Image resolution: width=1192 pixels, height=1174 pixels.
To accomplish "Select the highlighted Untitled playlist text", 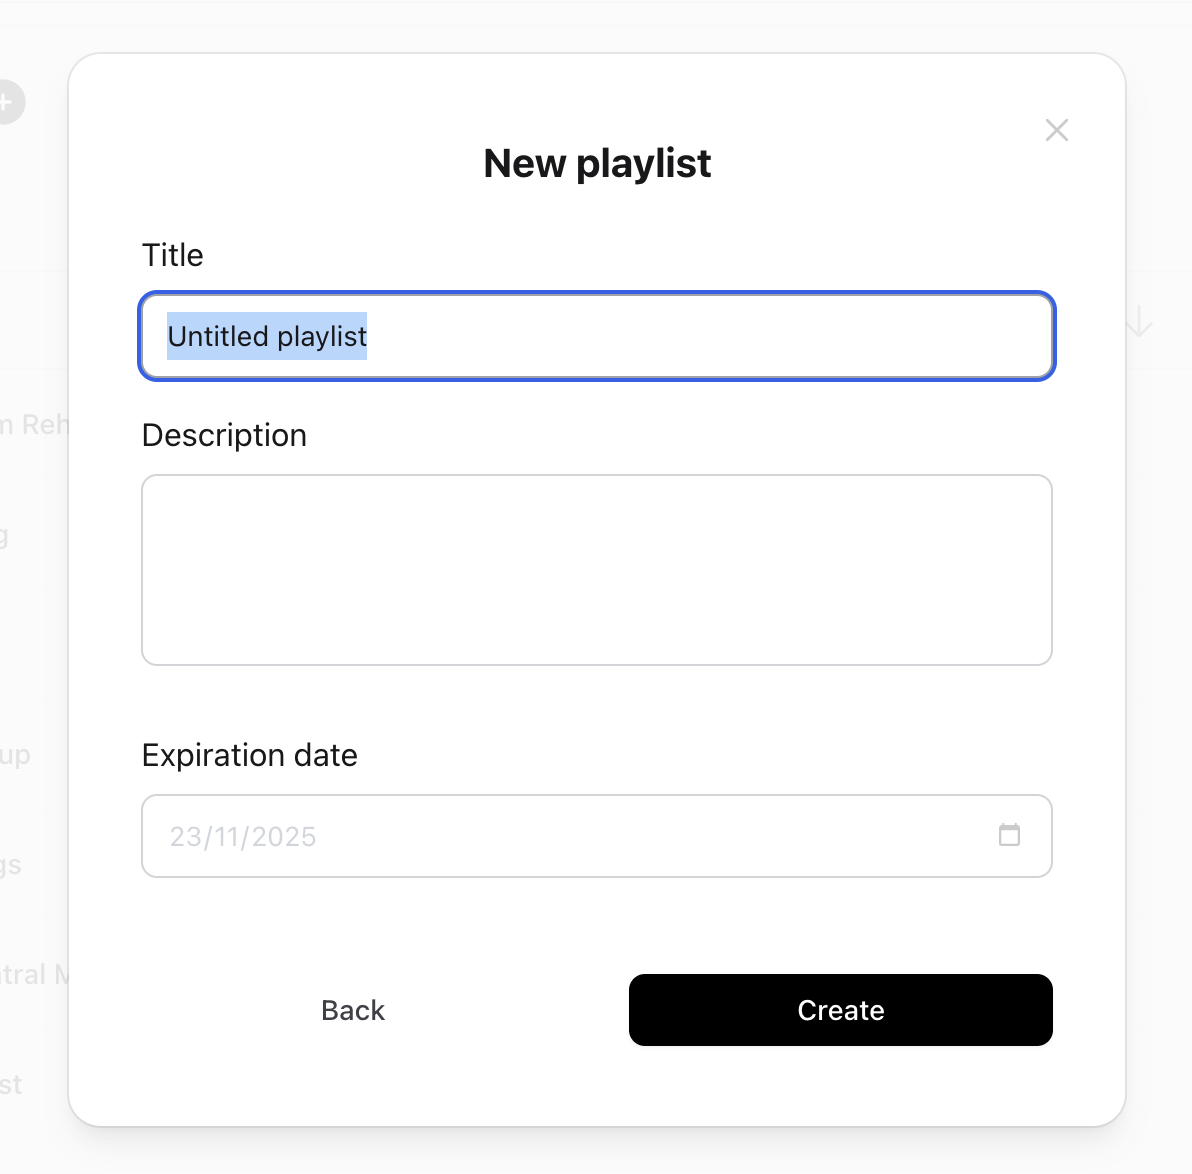I will click(x=267, y=336).
